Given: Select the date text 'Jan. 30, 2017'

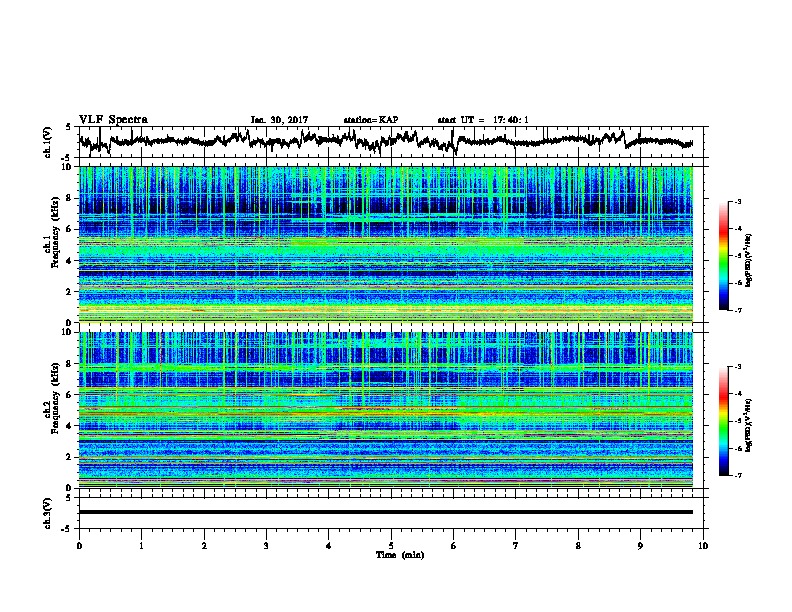Looking at the screenshot, I should pos(279,120).
